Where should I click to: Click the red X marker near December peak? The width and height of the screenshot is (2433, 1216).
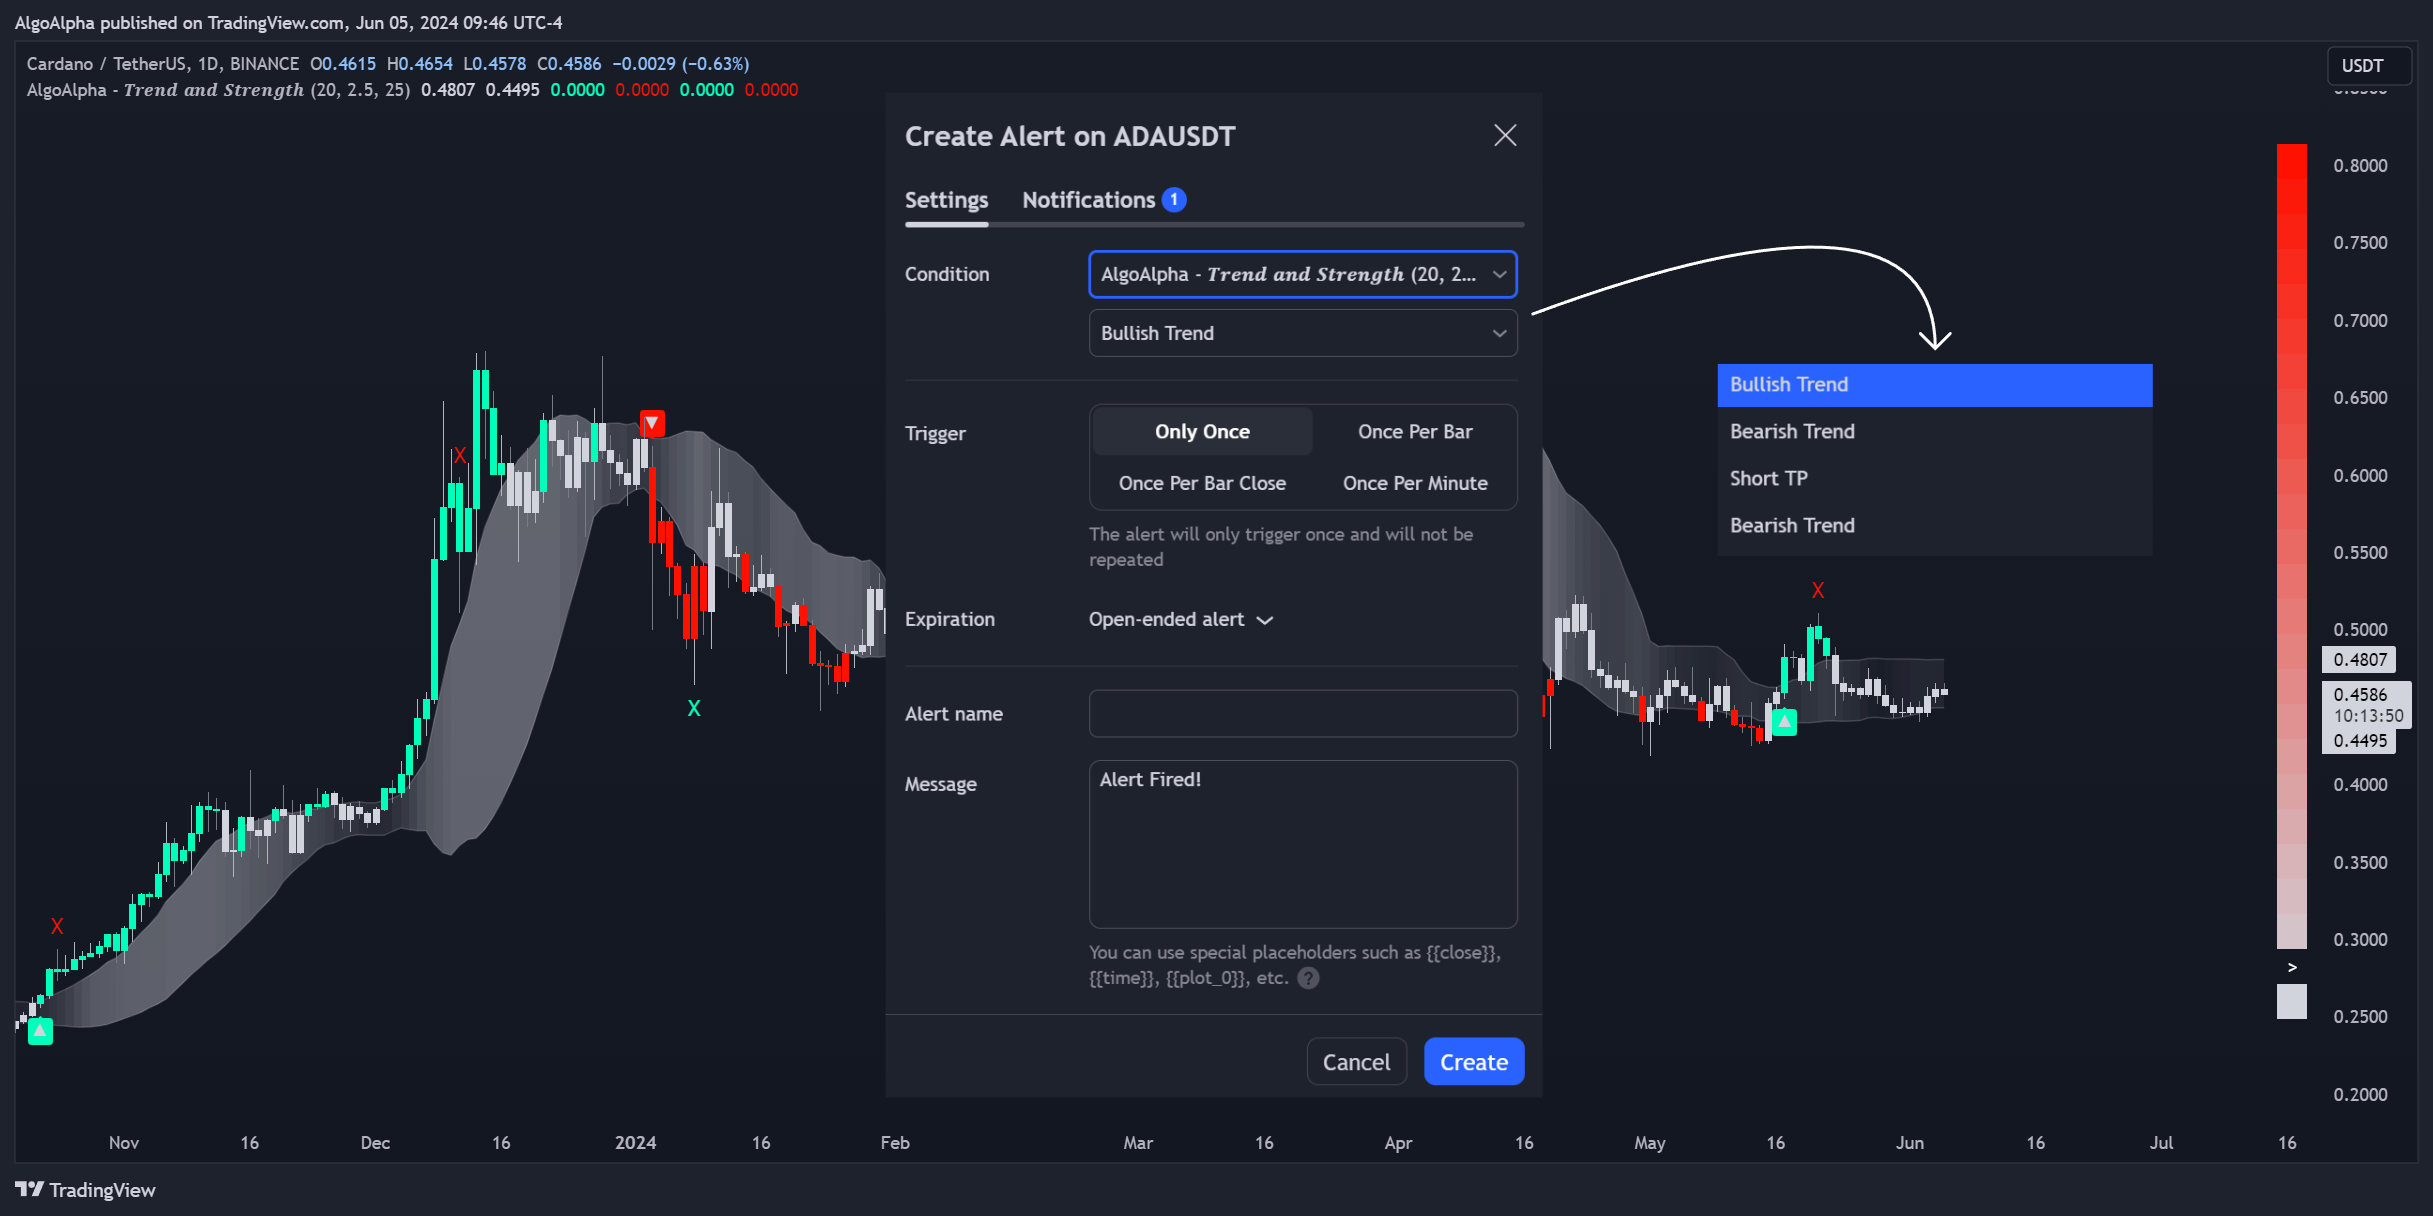click(459, 455)
